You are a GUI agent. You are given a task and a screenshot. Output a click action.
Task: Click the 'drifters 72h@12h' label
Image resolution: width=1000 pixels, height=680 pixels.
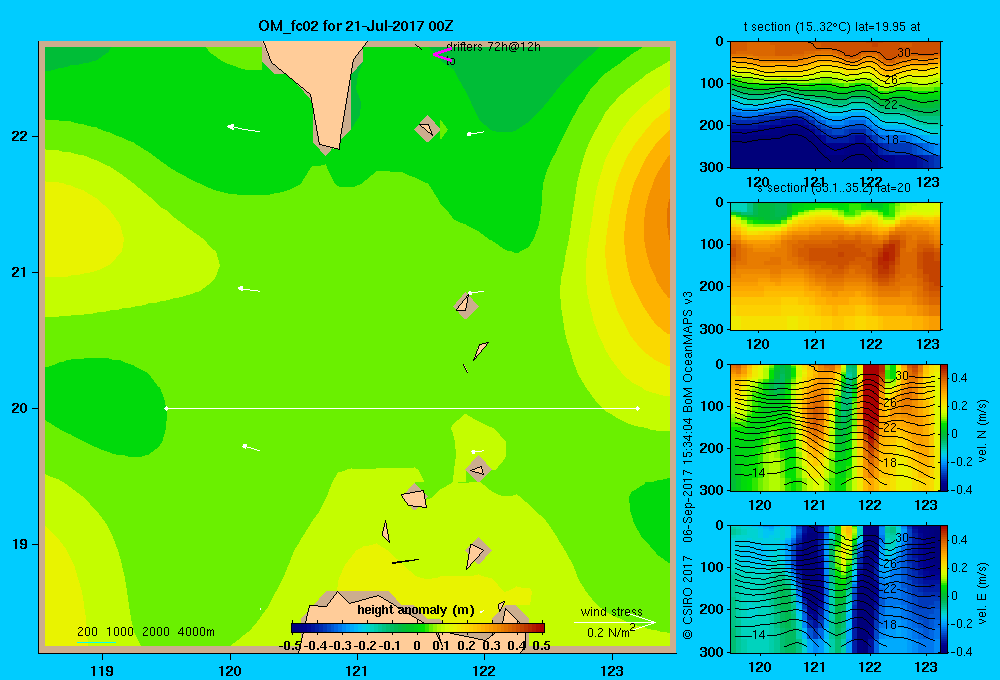(x=493, y=47)
